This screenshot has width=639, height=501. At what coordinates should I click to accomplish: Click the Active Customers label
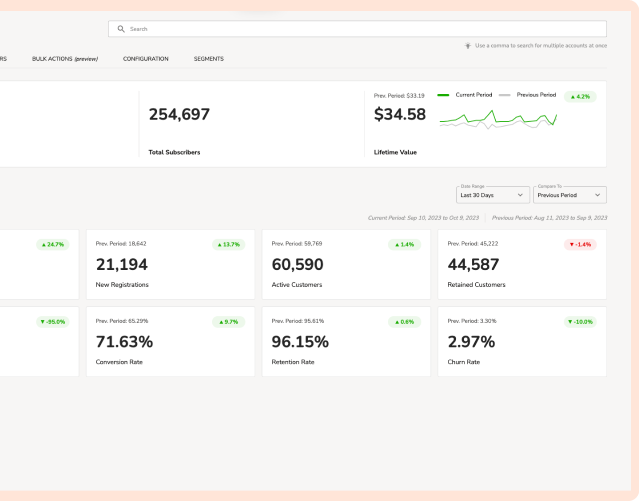pyautogui.click(x=297, y=285)
